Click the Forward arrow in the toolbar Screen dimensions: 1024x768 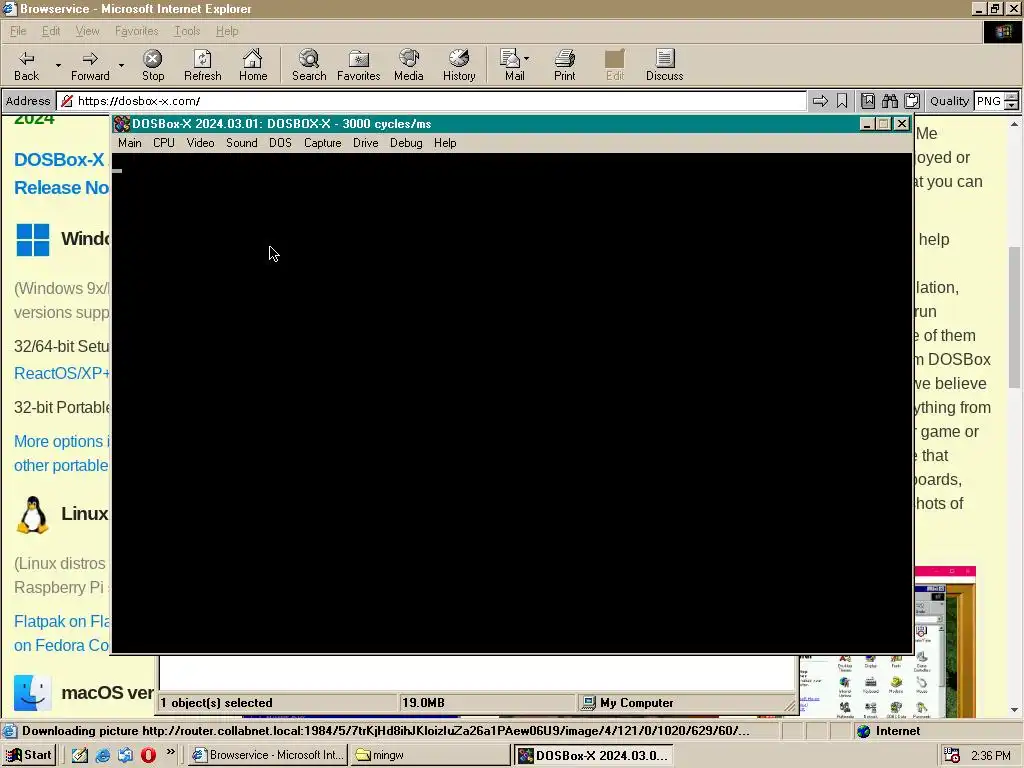(x=90, y=65)
